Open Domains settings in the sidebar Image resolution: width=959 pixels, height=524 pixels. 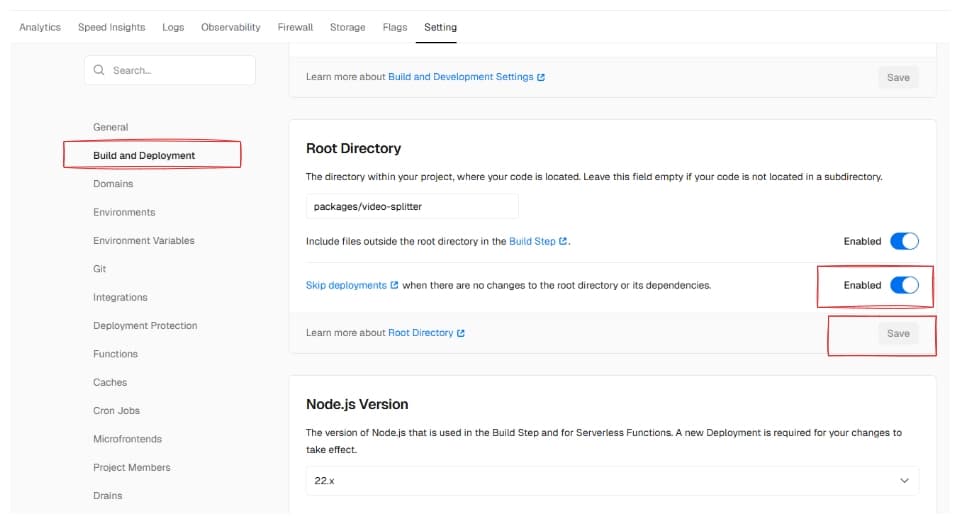pyautogui.click(x=113, y=184)
